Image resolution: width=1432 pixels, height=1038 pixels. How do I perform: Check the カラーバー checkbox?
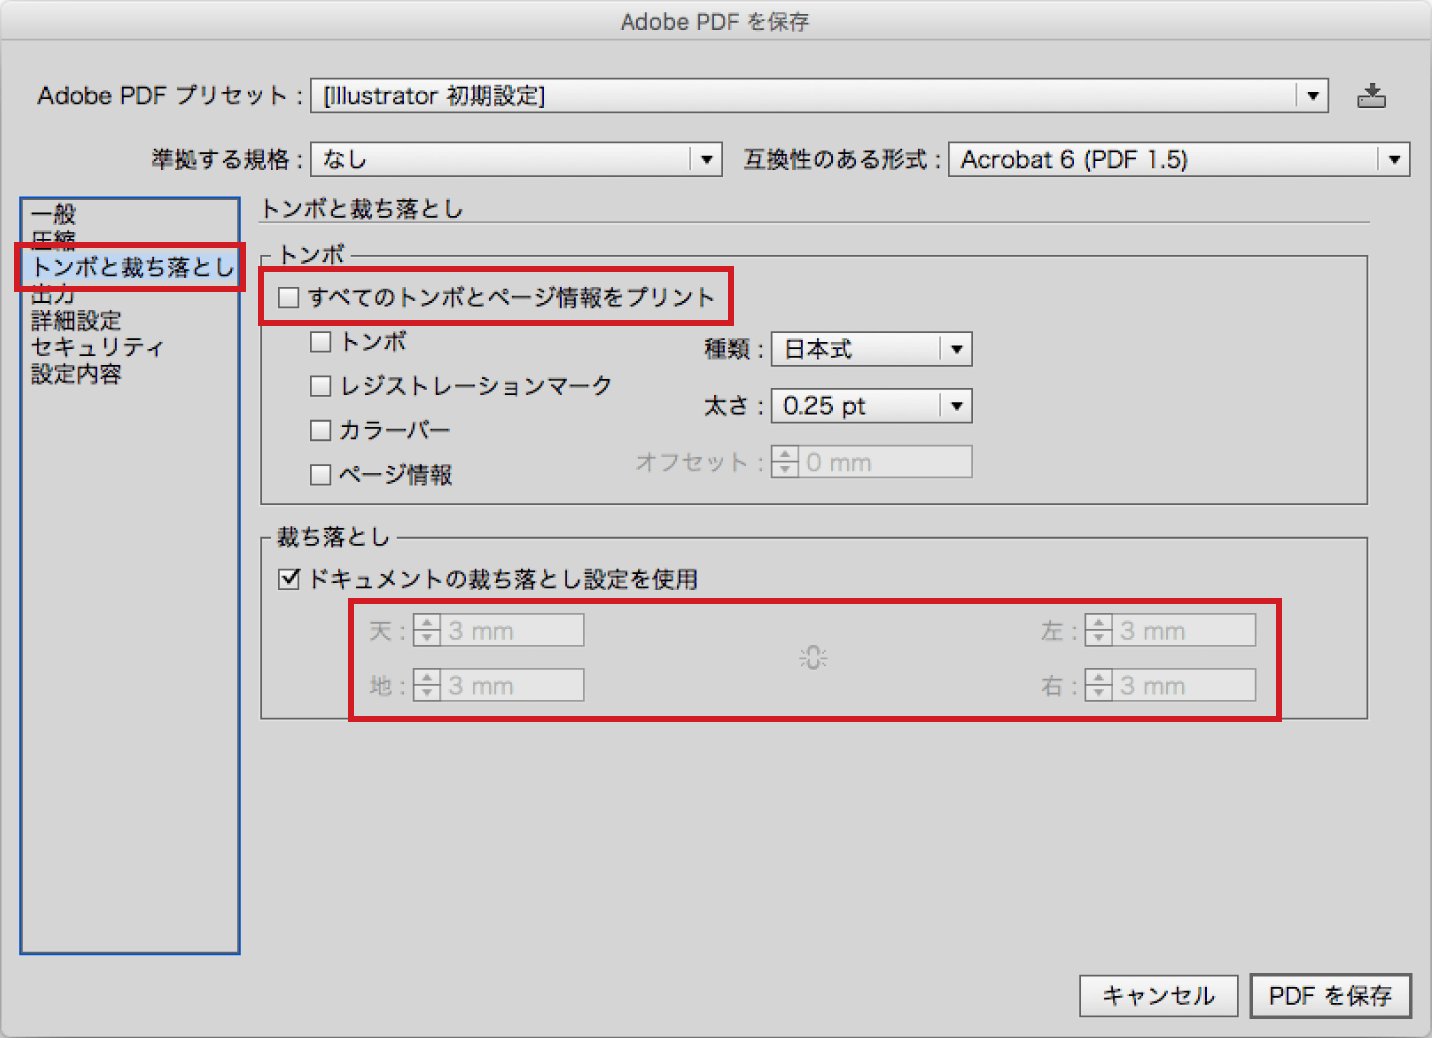click(320, 429)
